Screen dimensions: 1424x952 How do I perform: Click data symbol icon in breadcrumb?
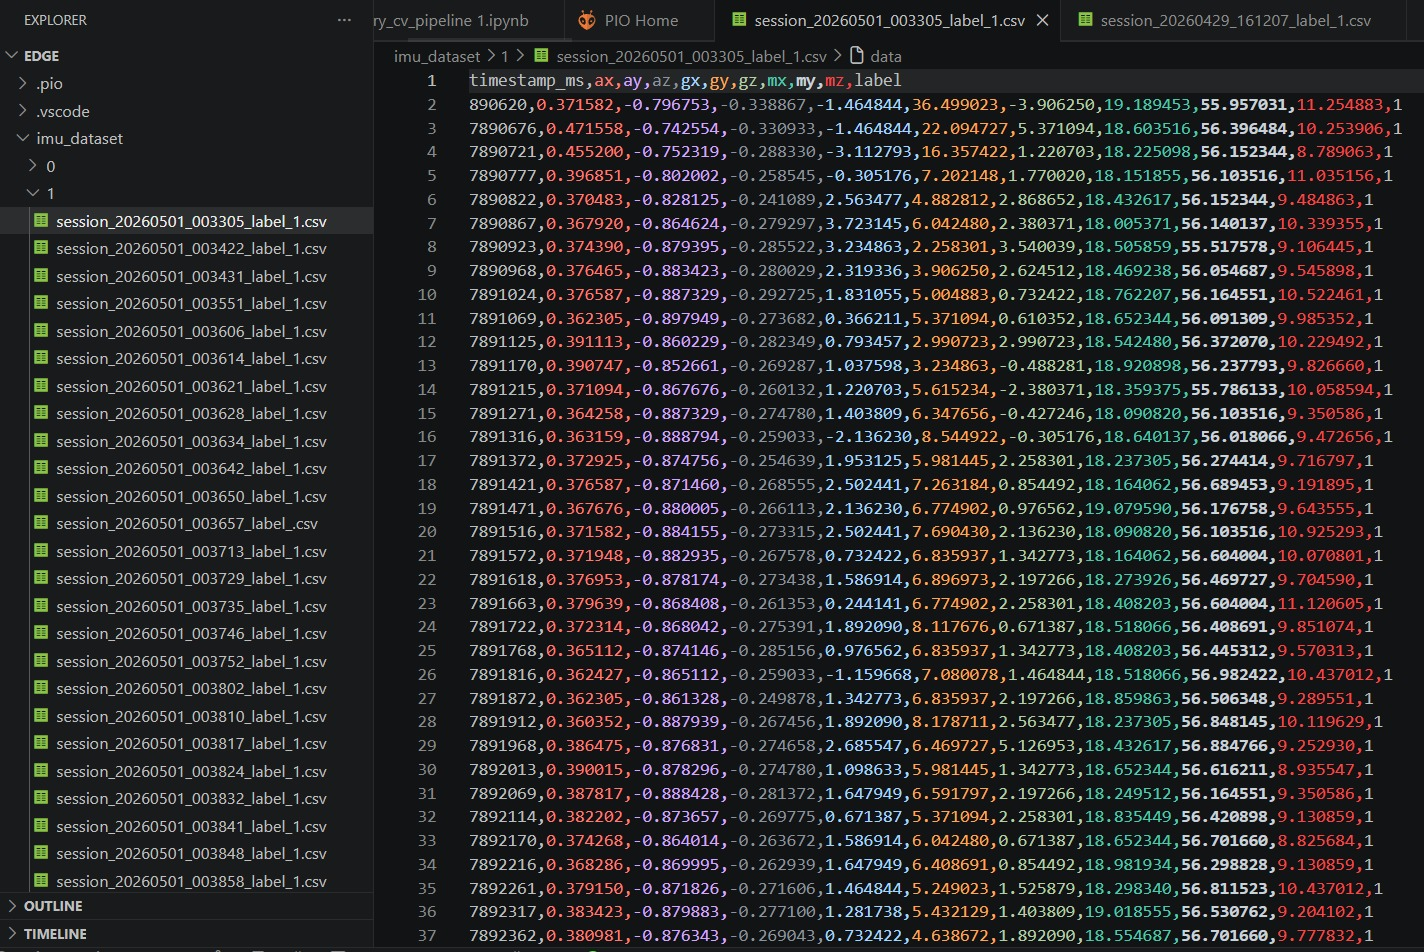856,57
